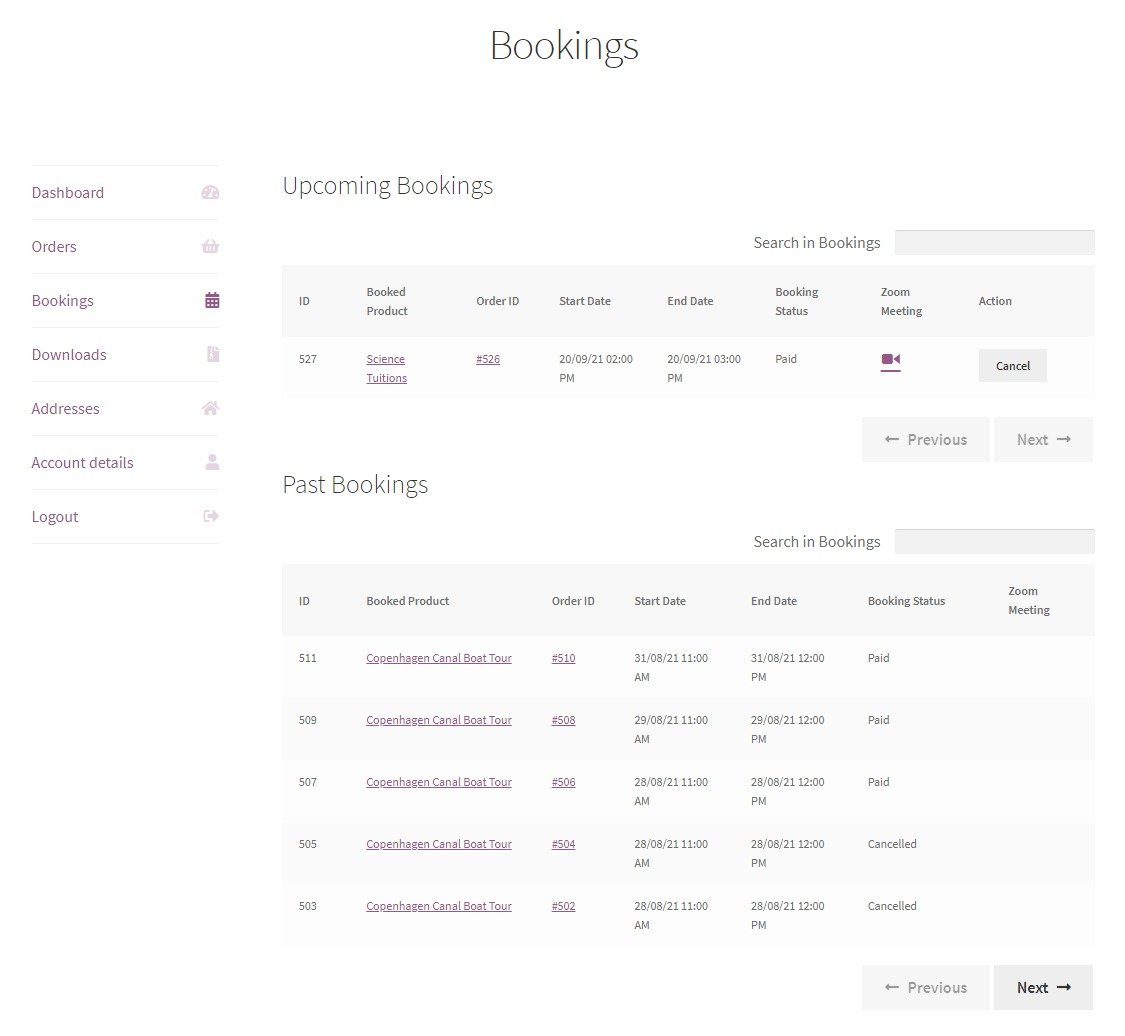
Task: Open the Dashboard menu item
Action: (68, 193)
